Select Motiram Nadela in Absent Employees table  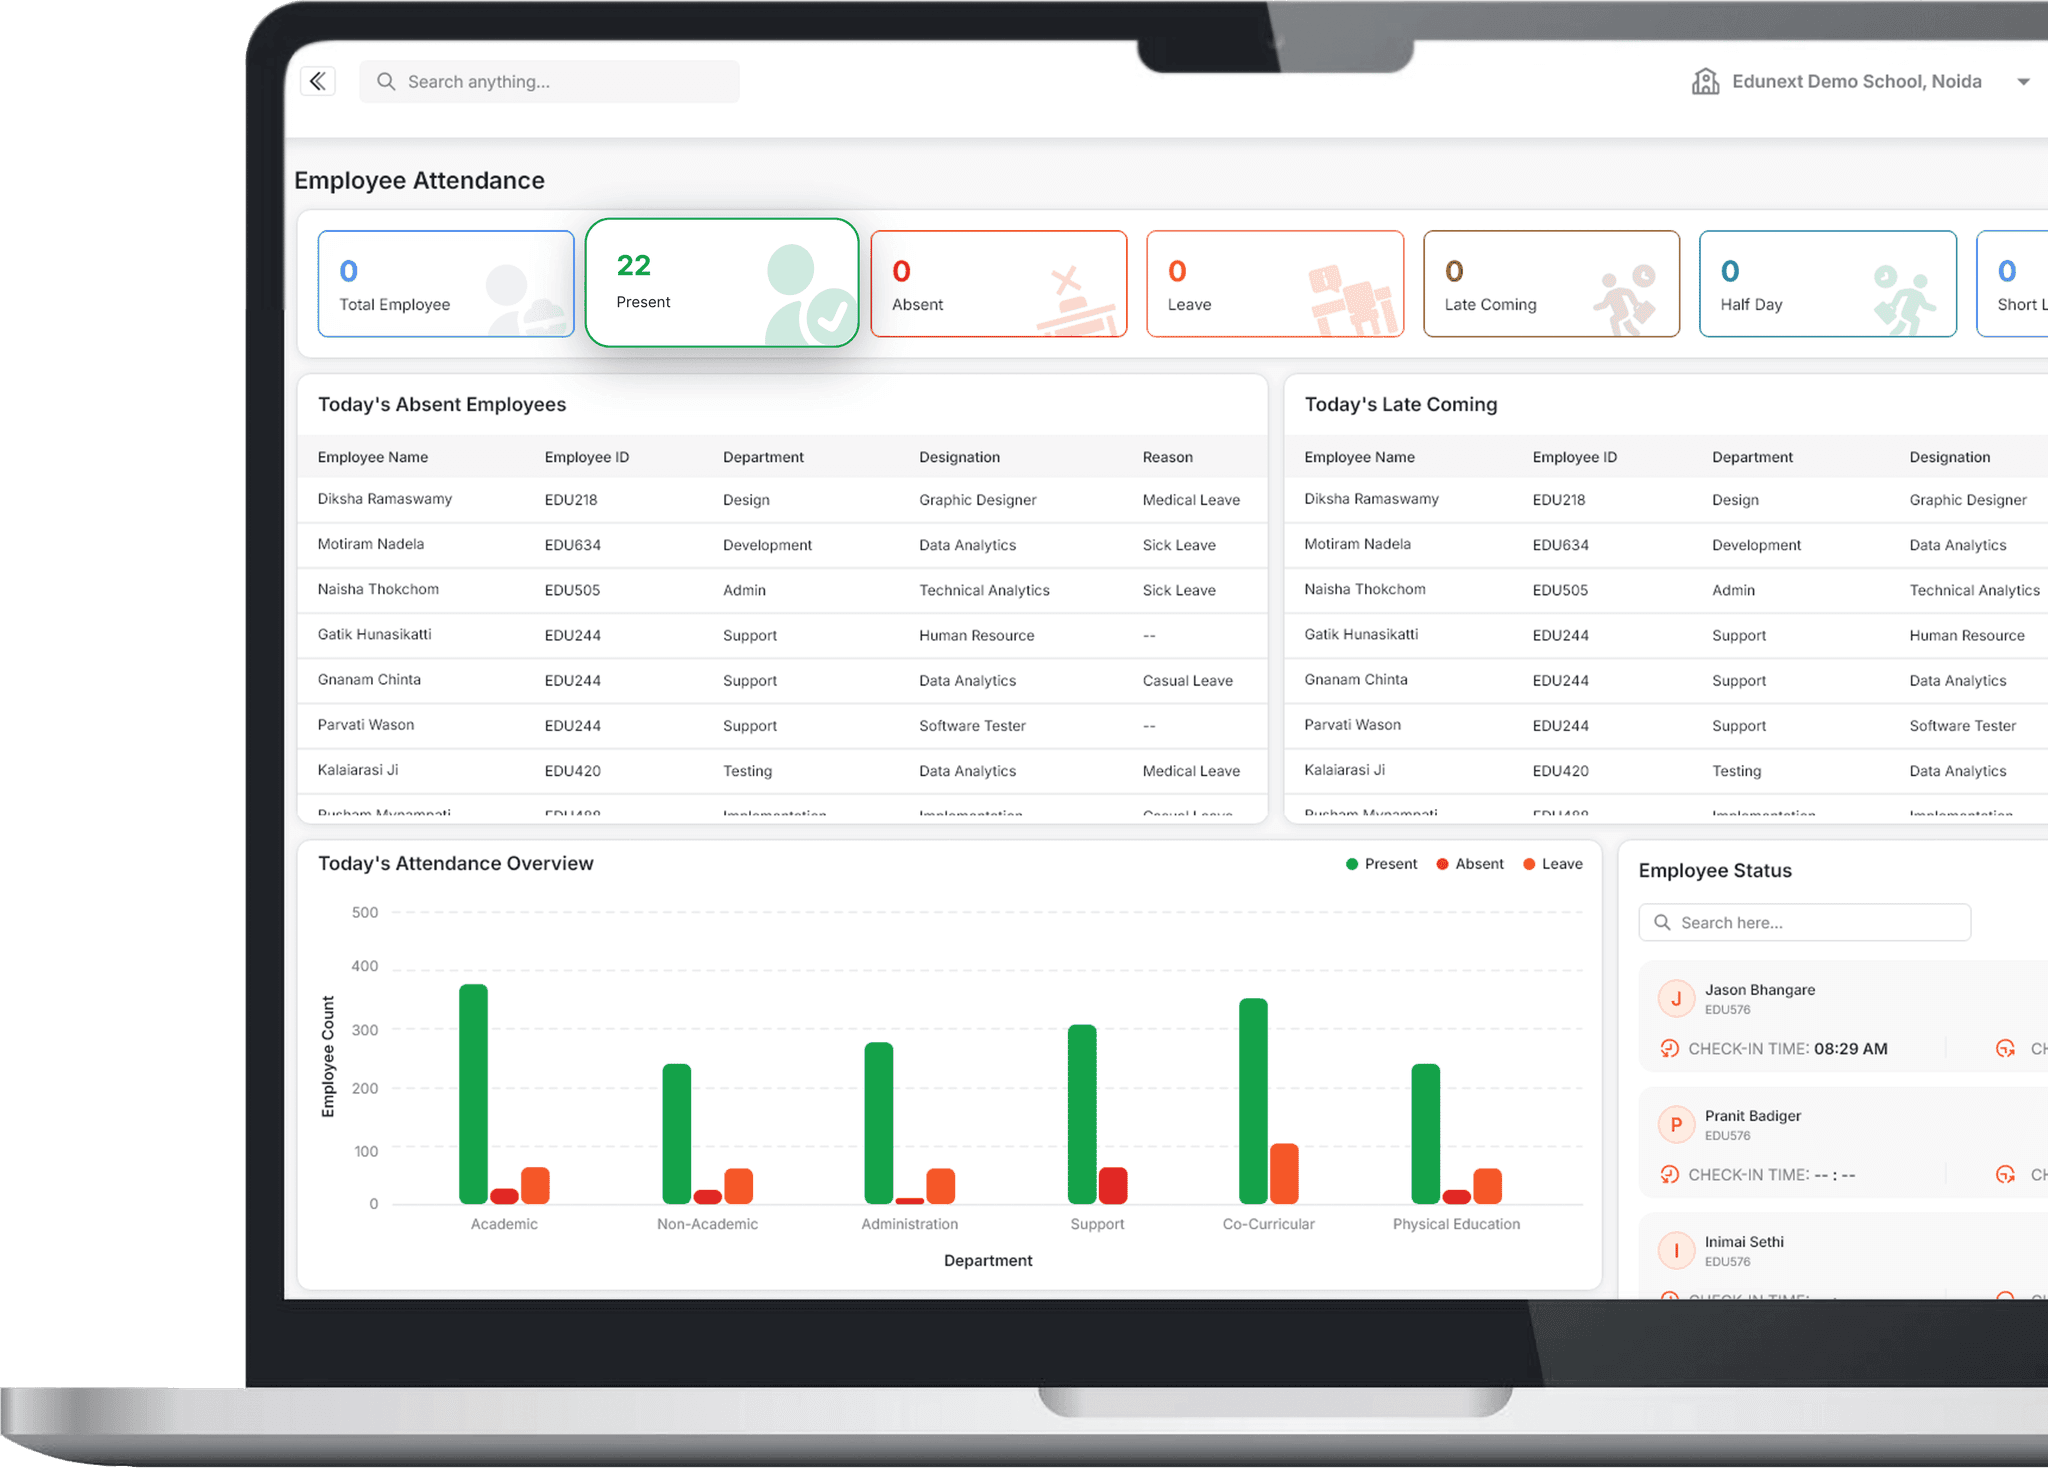click(371, 544)
